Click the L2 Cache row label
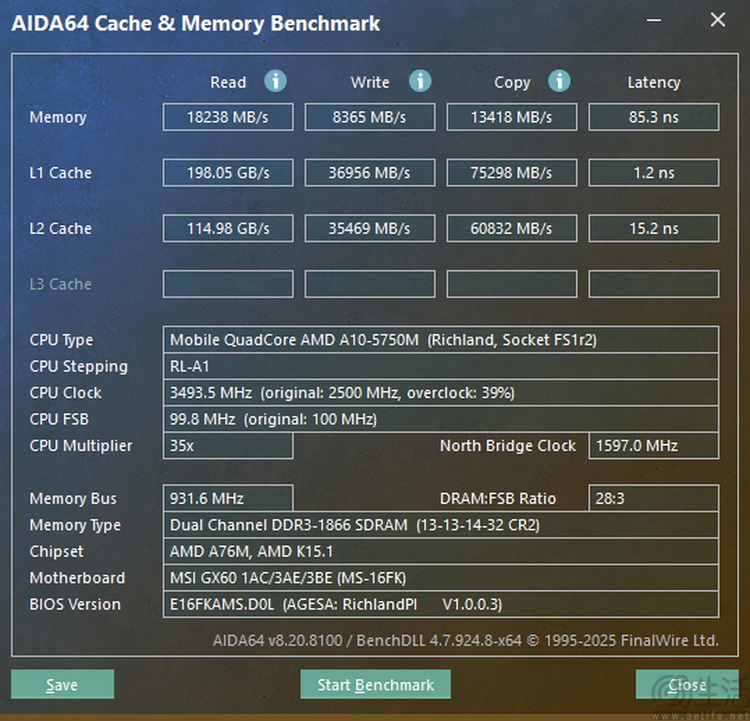Screen dimensions: 750x721 pyautogui.click(x=60, y=228)
